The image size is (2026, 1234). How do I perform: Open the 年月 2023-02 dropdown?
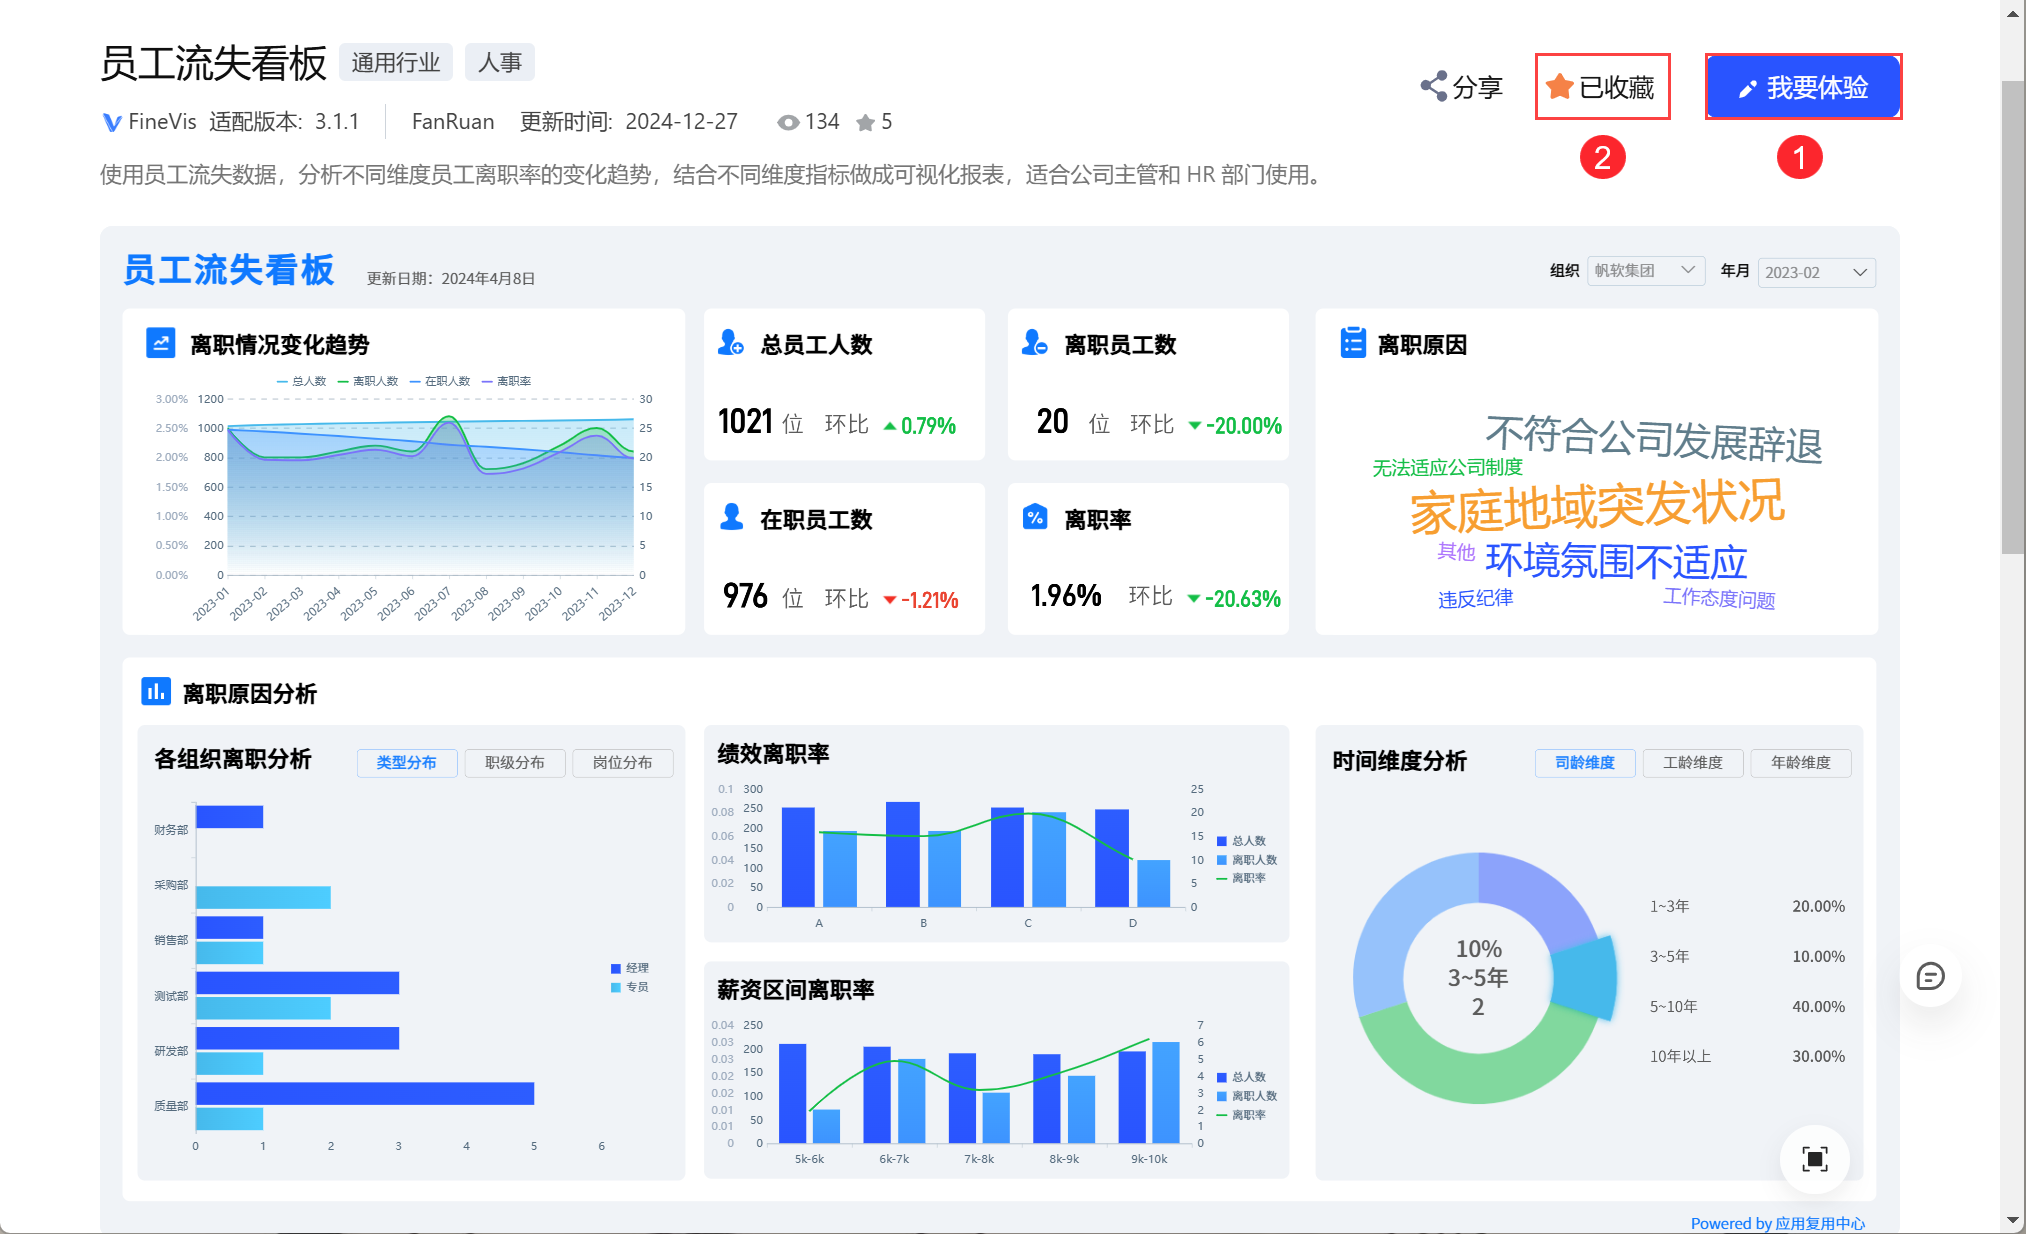click(x=1815, y=272)
